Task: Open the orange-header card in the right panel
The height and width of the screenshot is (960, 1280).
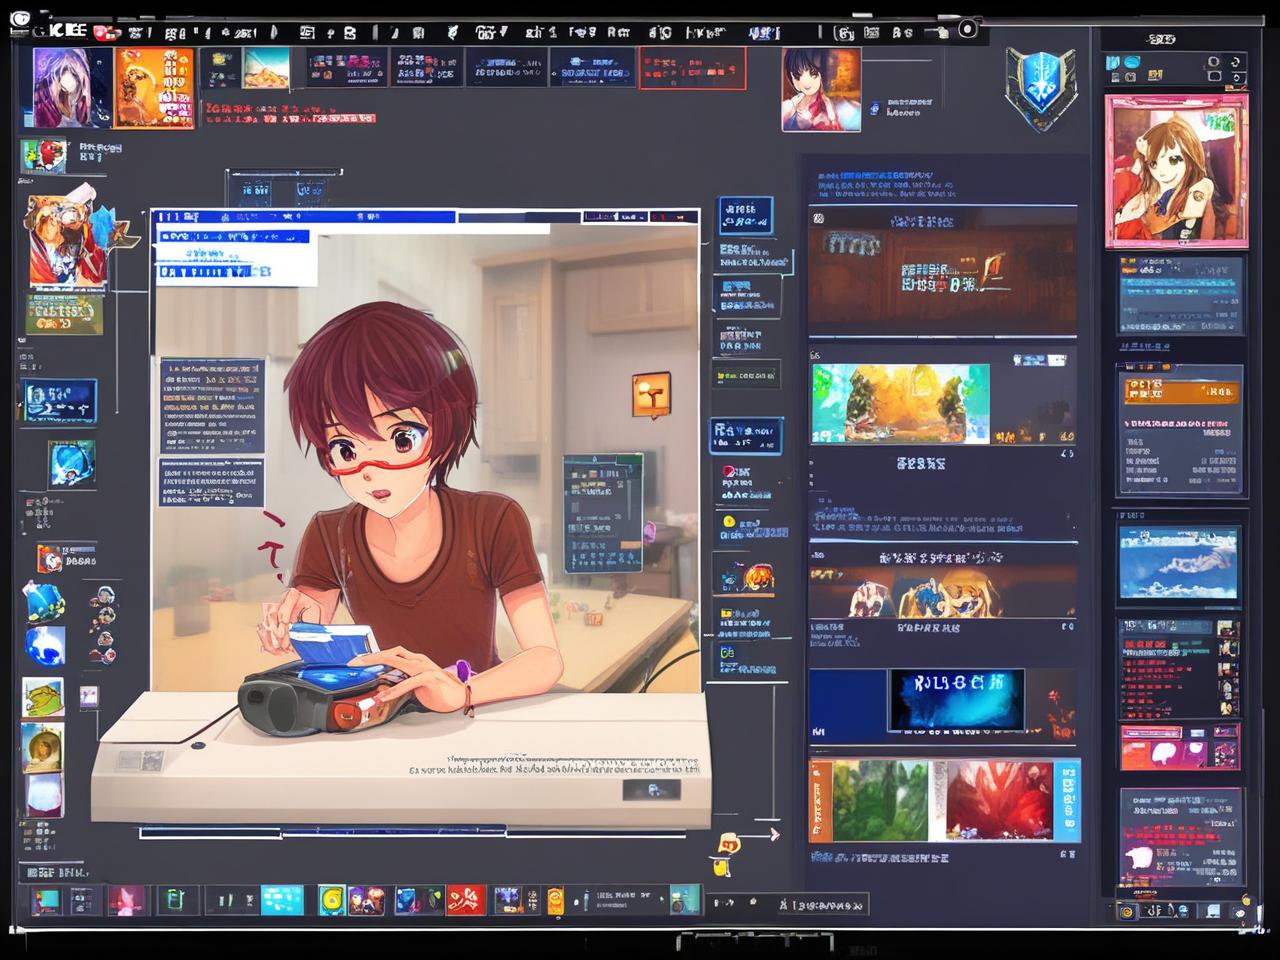Action: point(1180,433)
